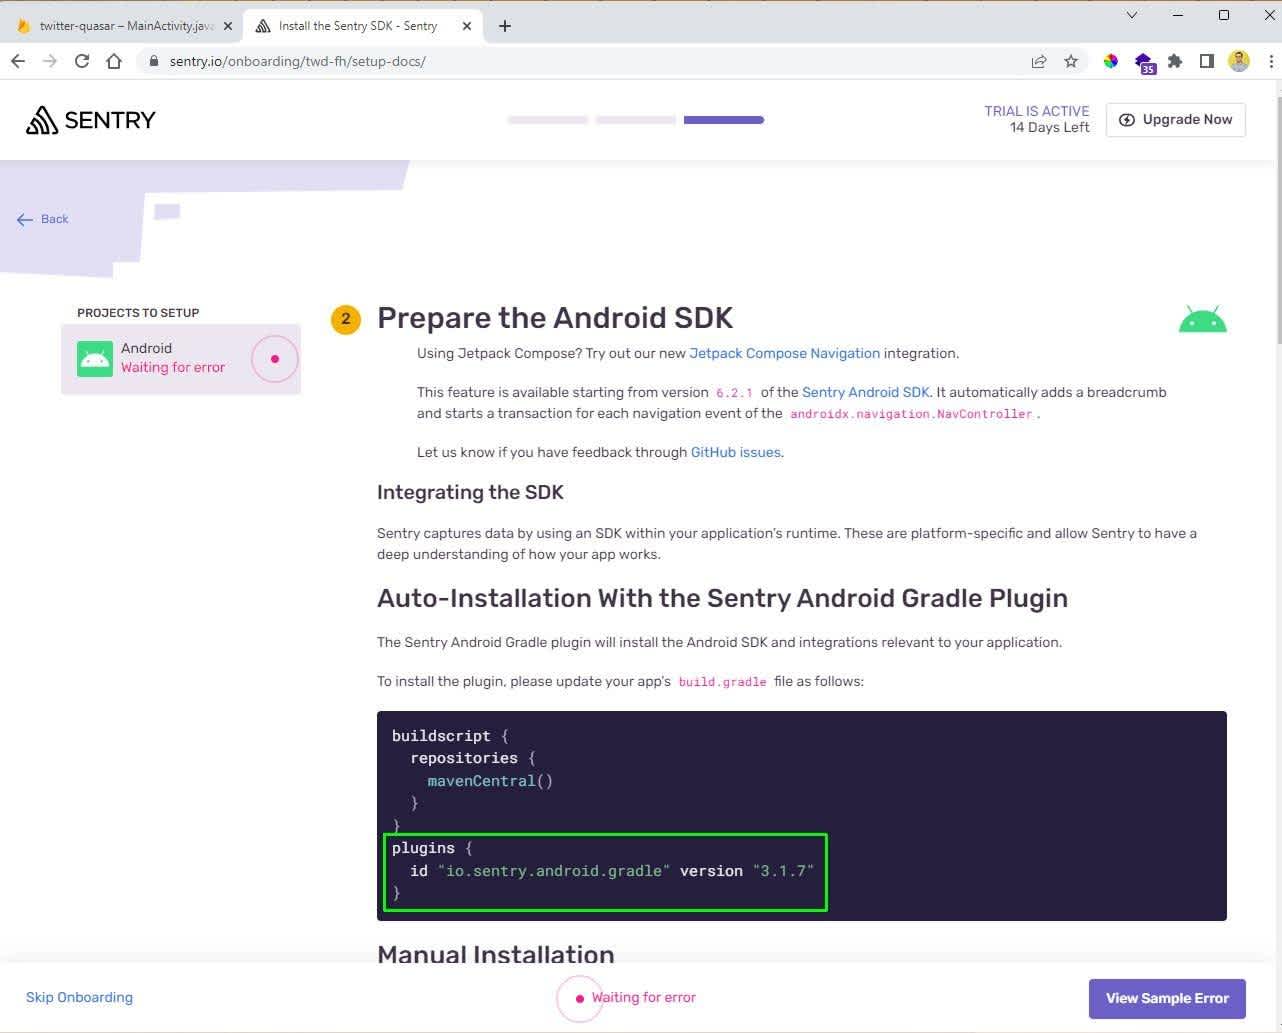Click the green Android robot header icon
Image resolution: width=1282 pixels, height=1033 pixels.
point(1203,319)
